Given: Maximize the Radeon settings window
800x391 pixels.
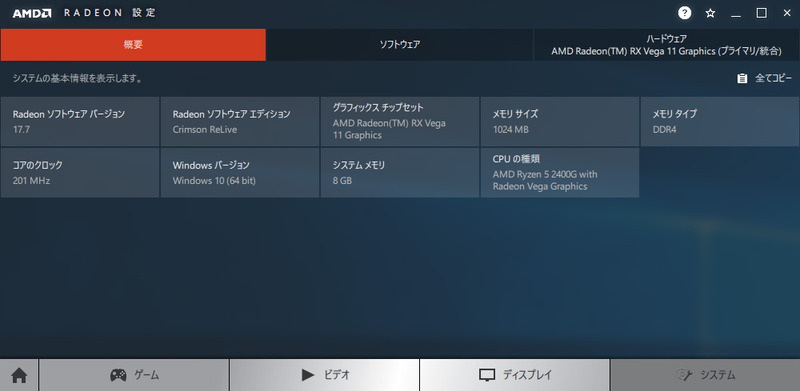Looking at the screenshot, I should click(x=761, y=13).
